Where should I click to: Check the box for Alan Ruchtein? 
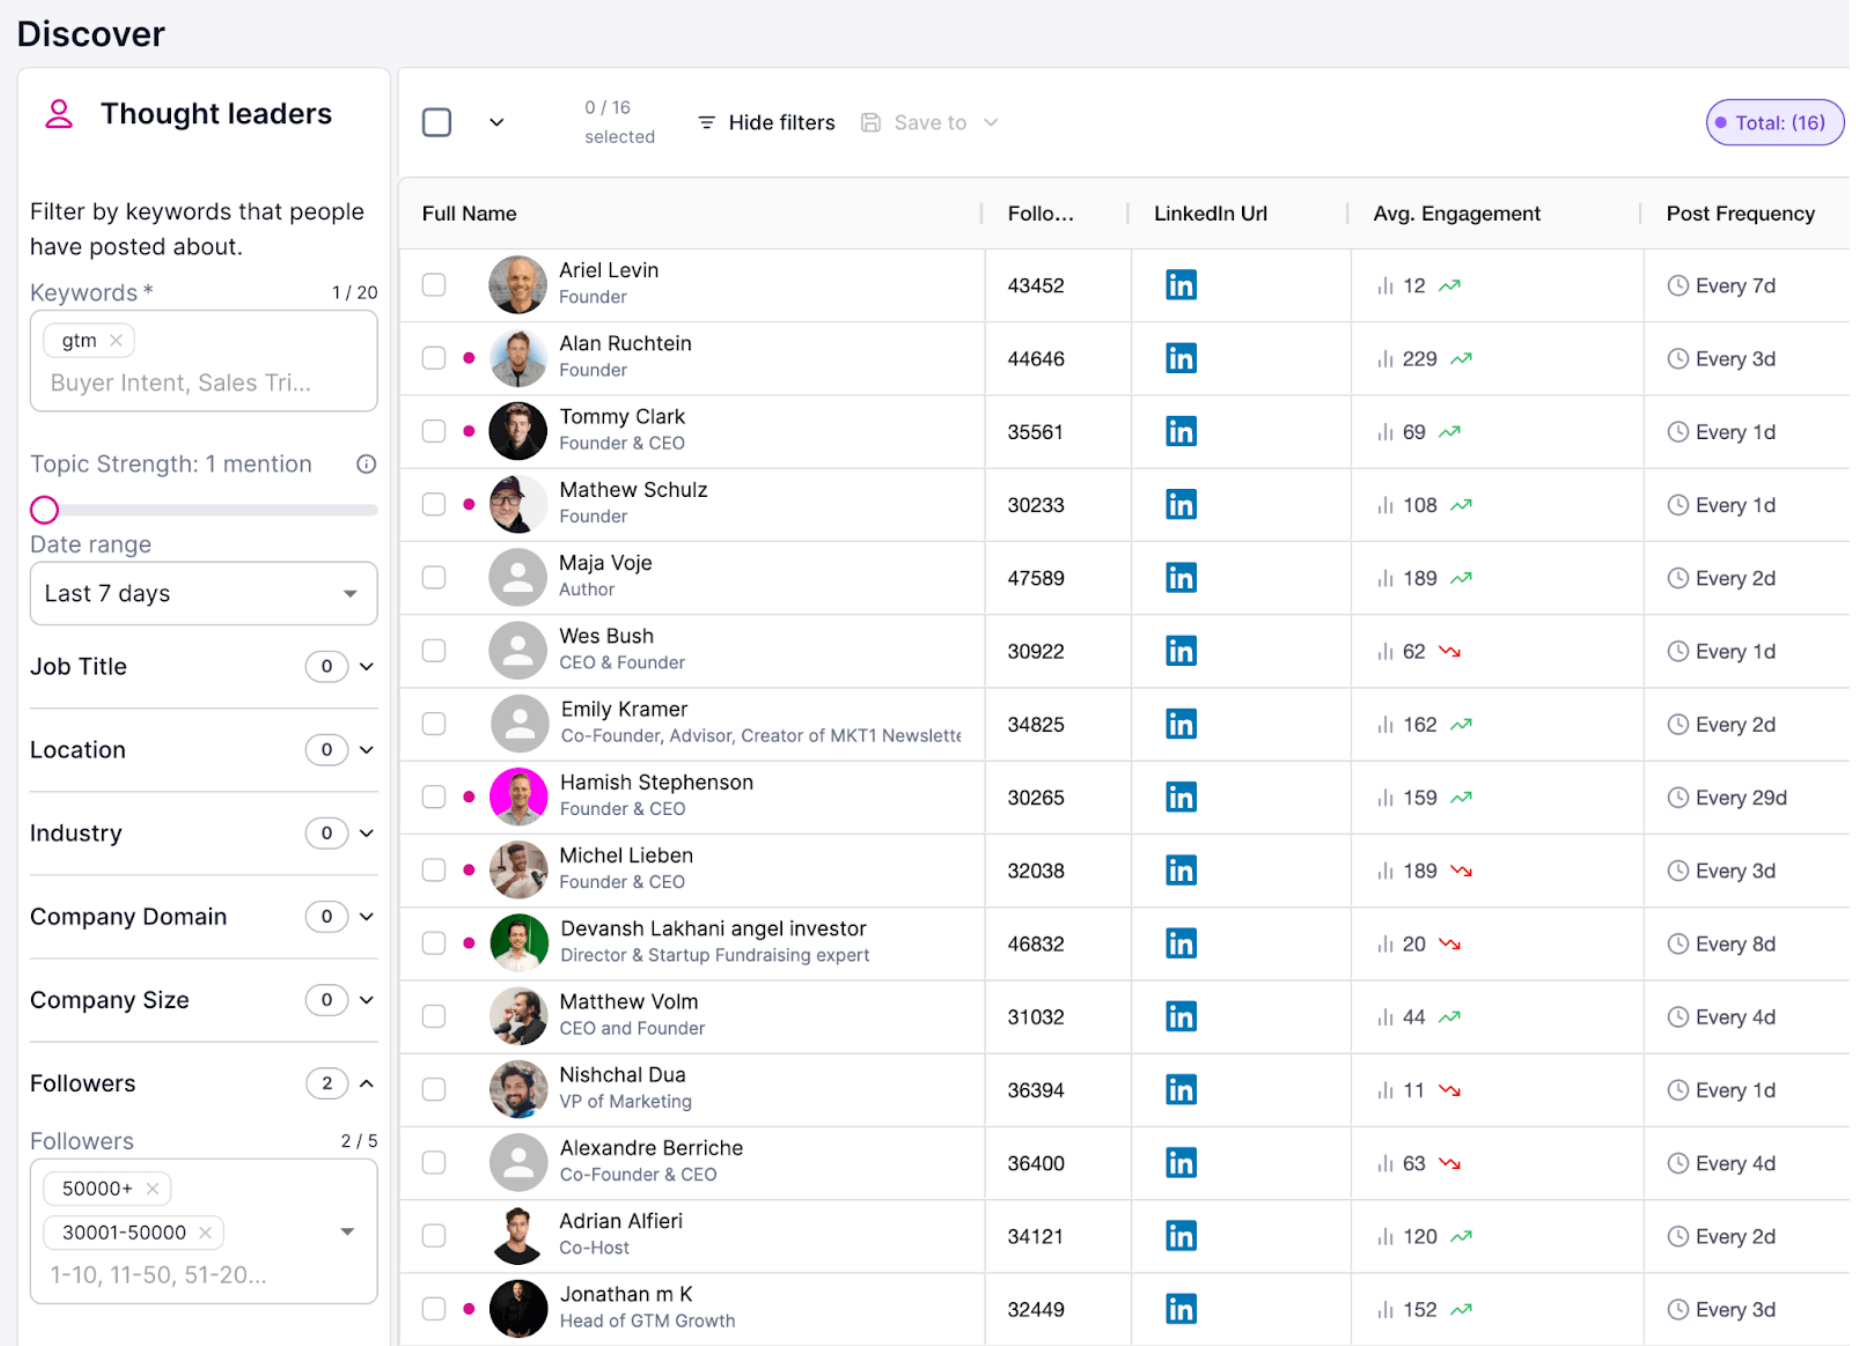433,358
